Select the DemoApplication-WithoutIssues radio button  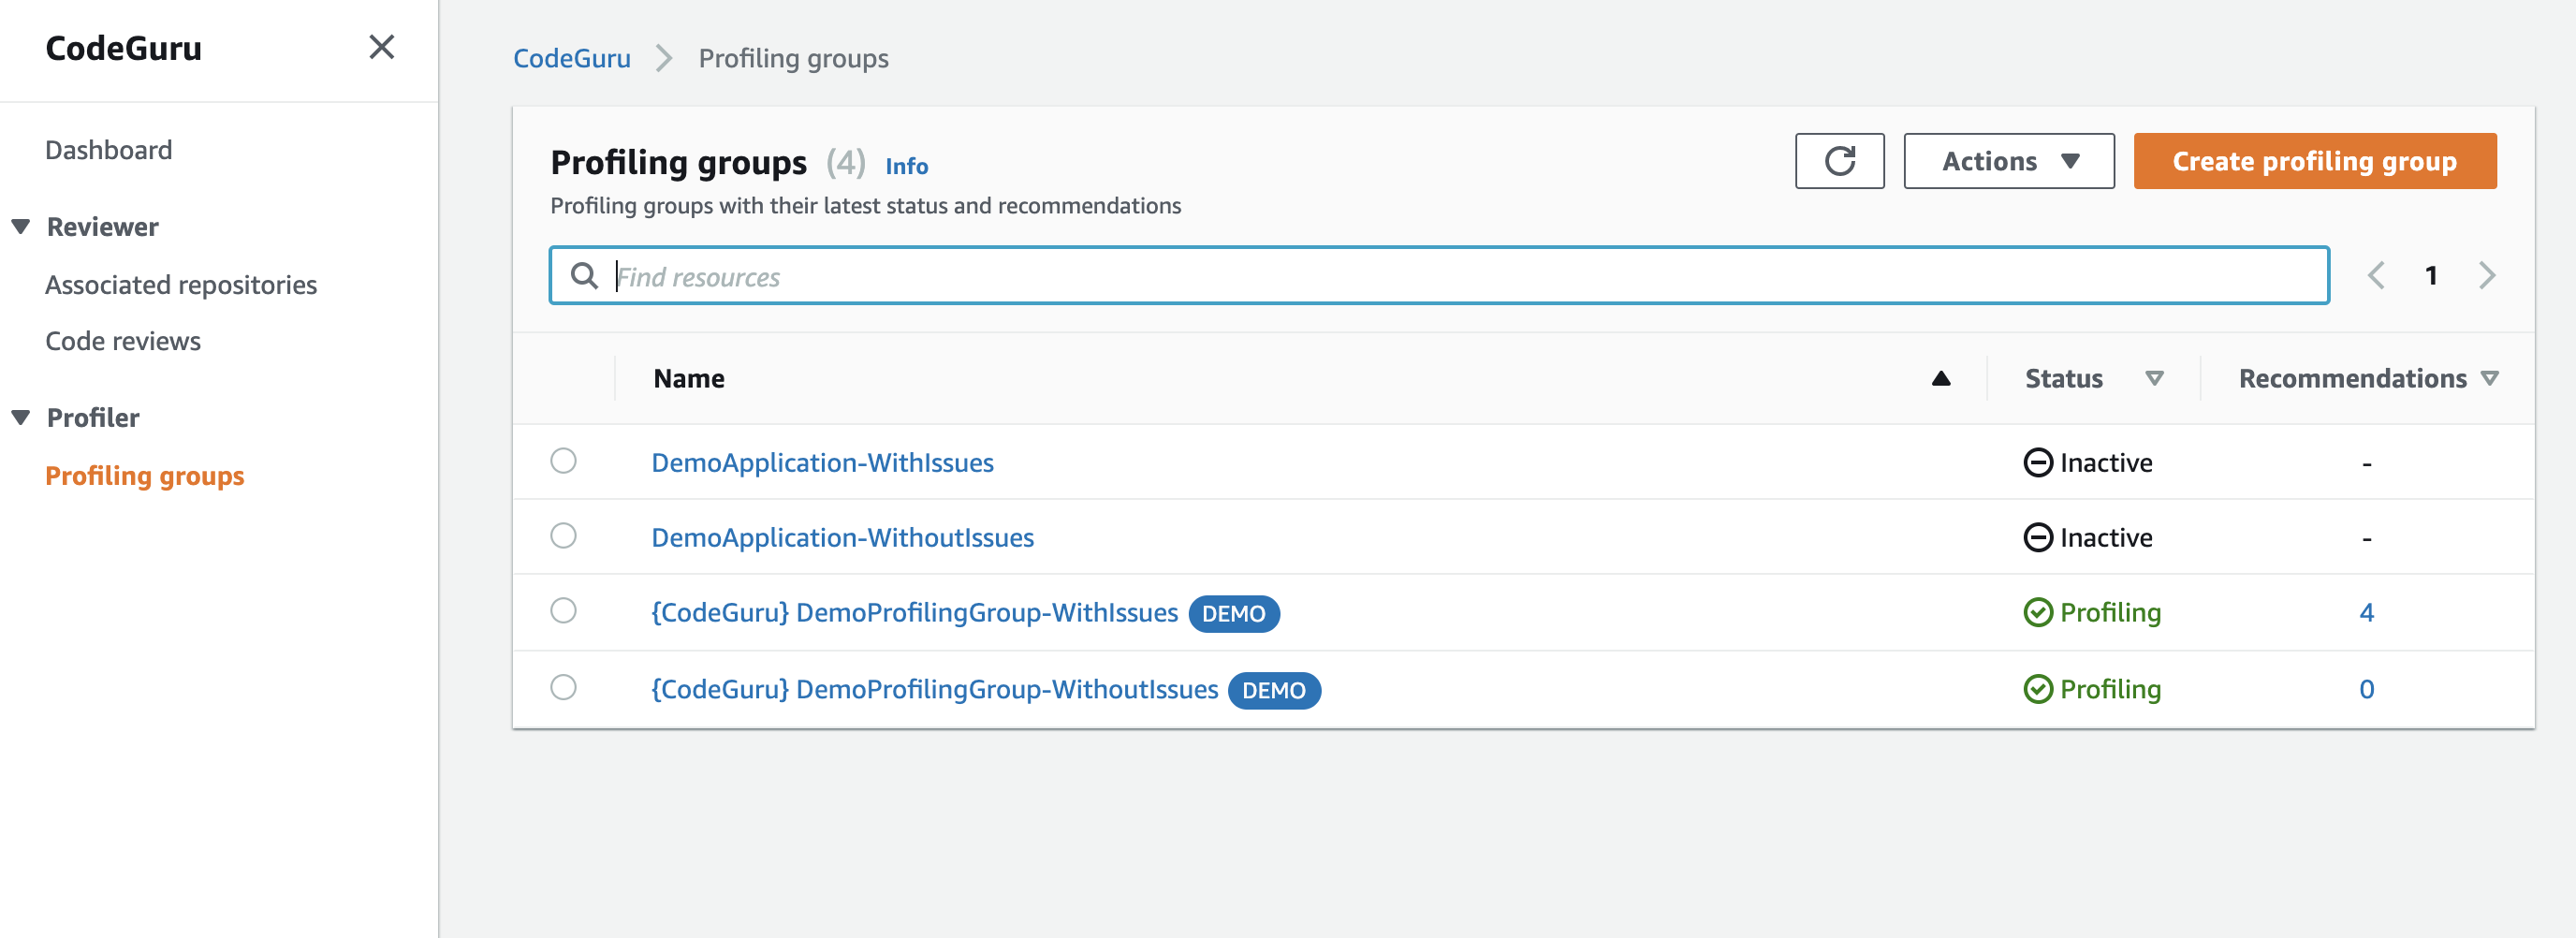(x=563, y=535)
